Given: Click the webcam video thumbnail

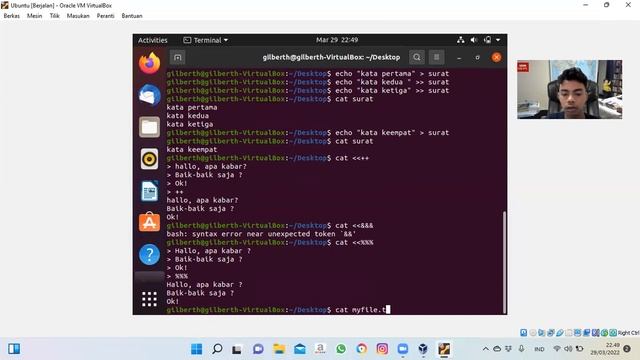Looking at the screenshot, I should (x=569, y=89).
